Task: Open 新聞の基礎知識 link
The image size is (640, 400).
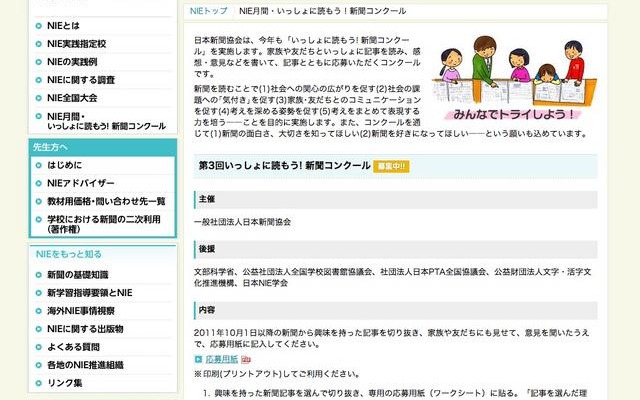Action: pyautogui.click(x=78, y=275)
